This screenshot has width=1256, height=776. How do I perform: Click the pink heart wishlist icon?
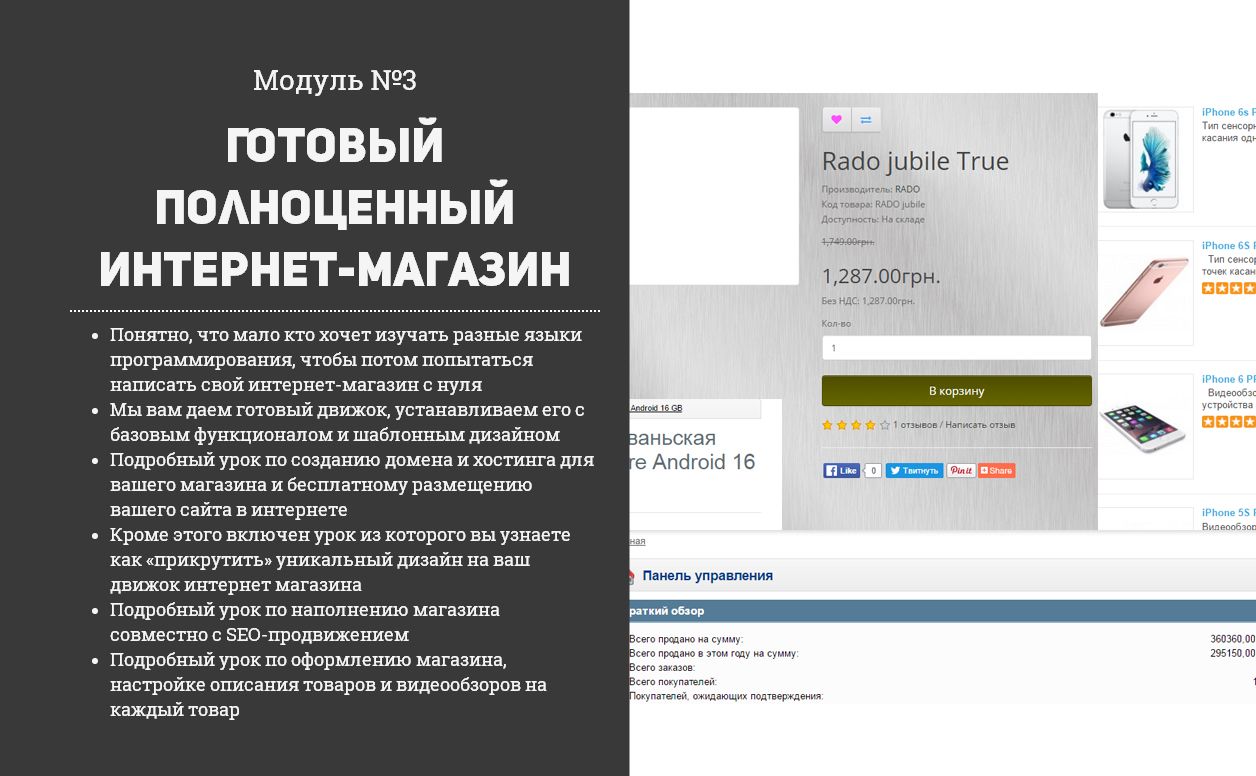(837, 120)
